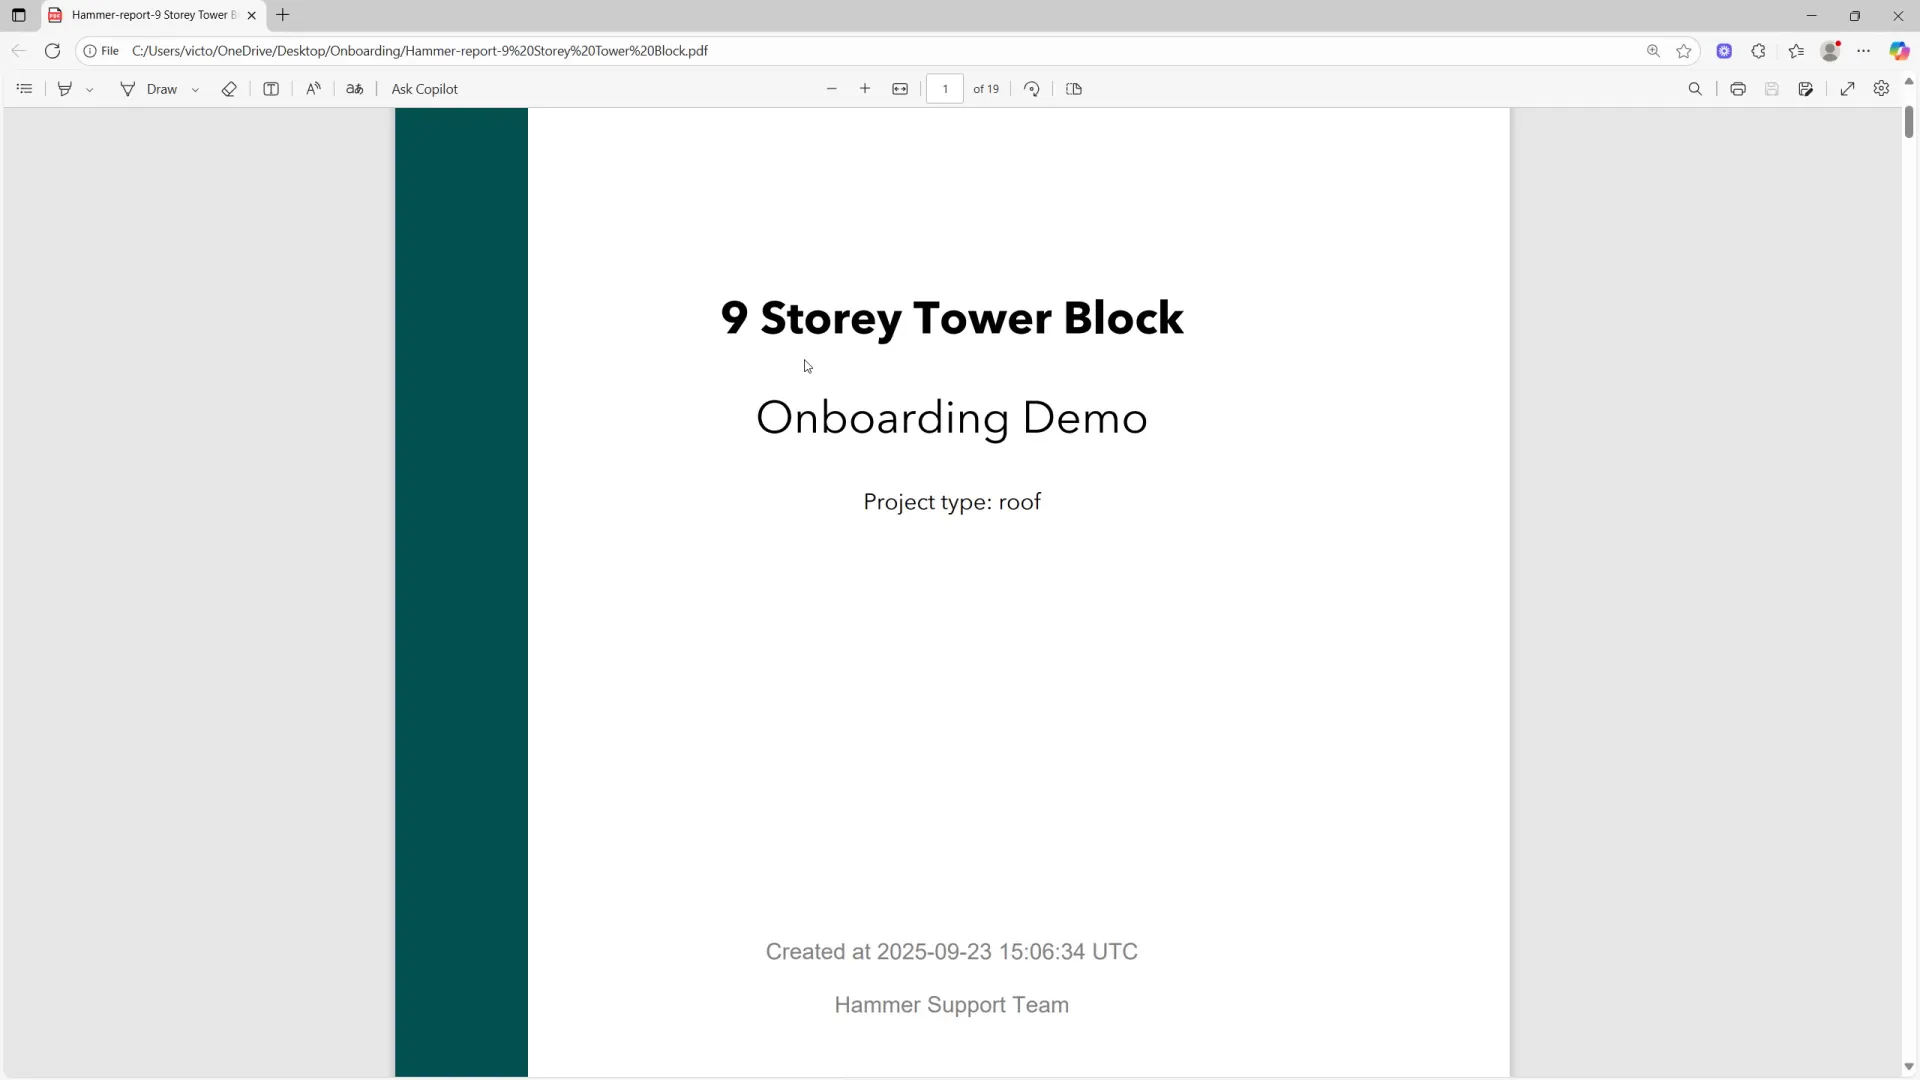Image resolution: width=1920 pixels, height=1080 pixels.
Task: Start Read aloud
Action: click(313, 89)
